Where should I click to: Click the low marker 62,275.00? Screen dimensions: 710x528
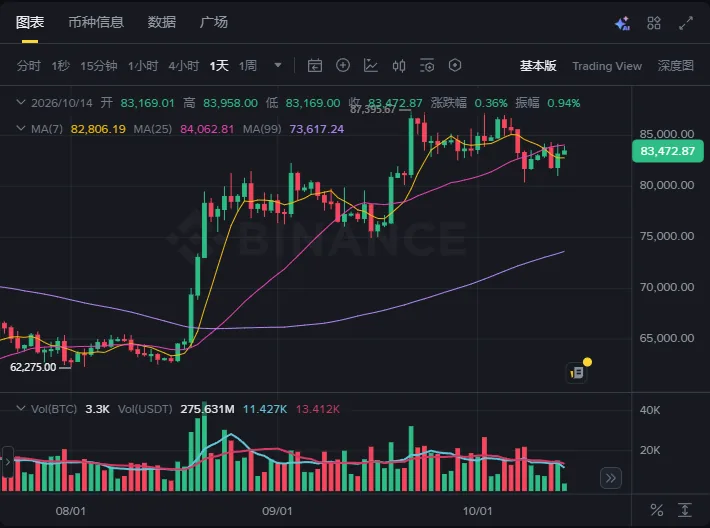pos(33,367)
